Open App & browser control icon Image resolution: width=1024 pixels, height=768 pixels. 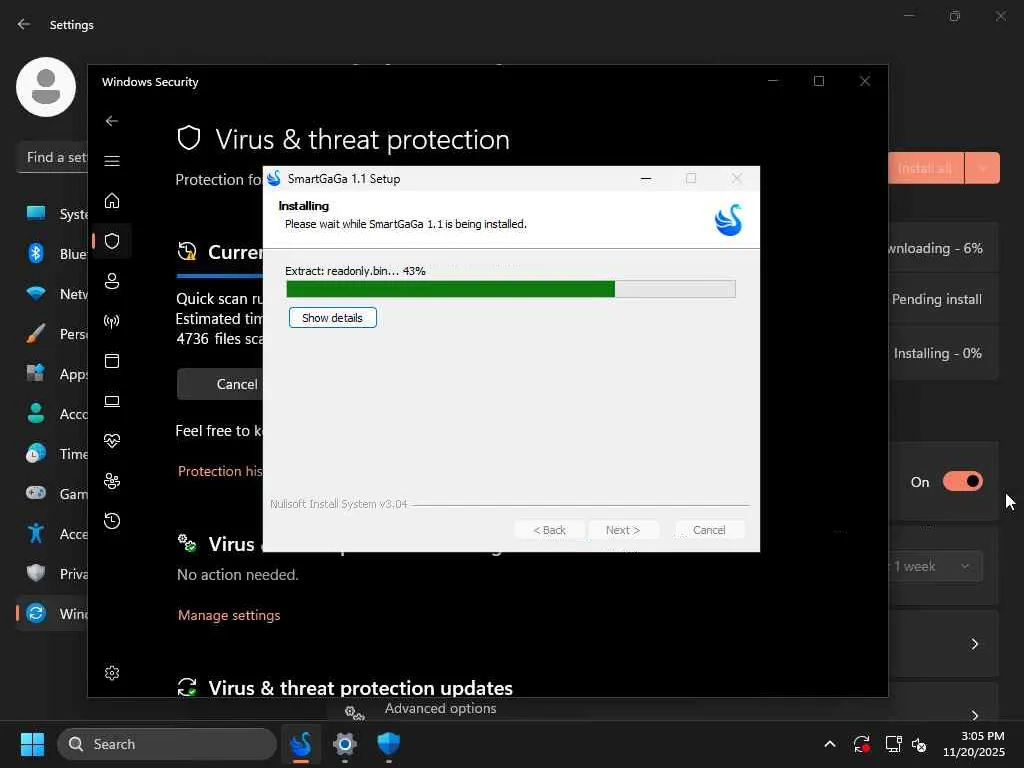coord(112,361)
